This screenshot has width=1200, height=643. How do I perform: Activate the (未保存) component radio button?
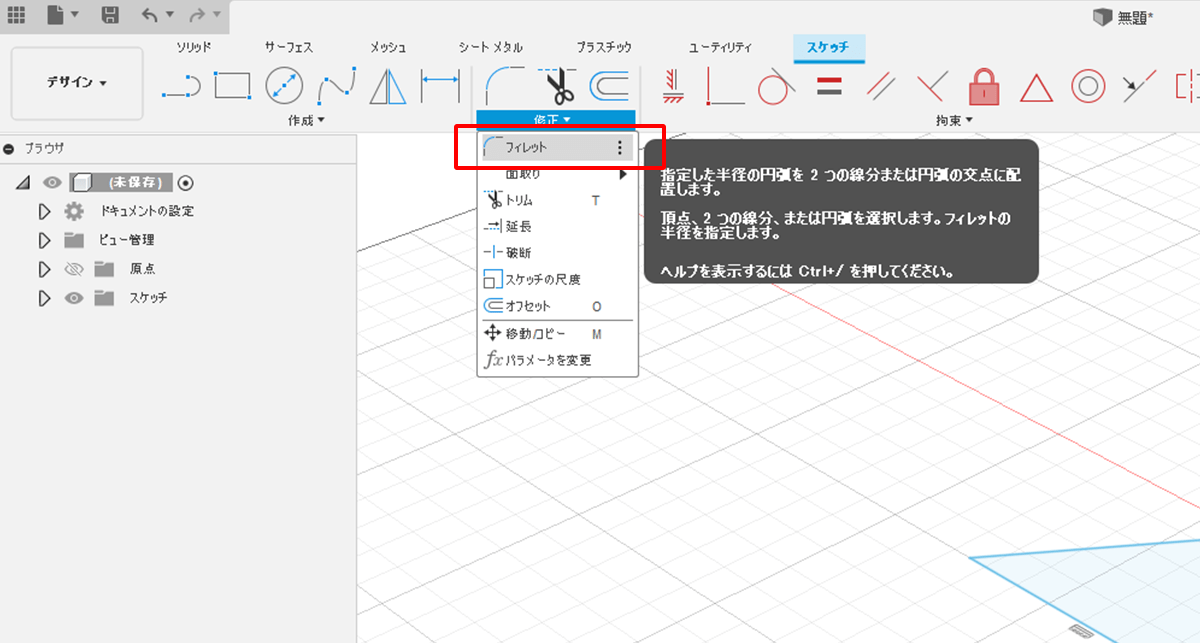pos(185,183)
